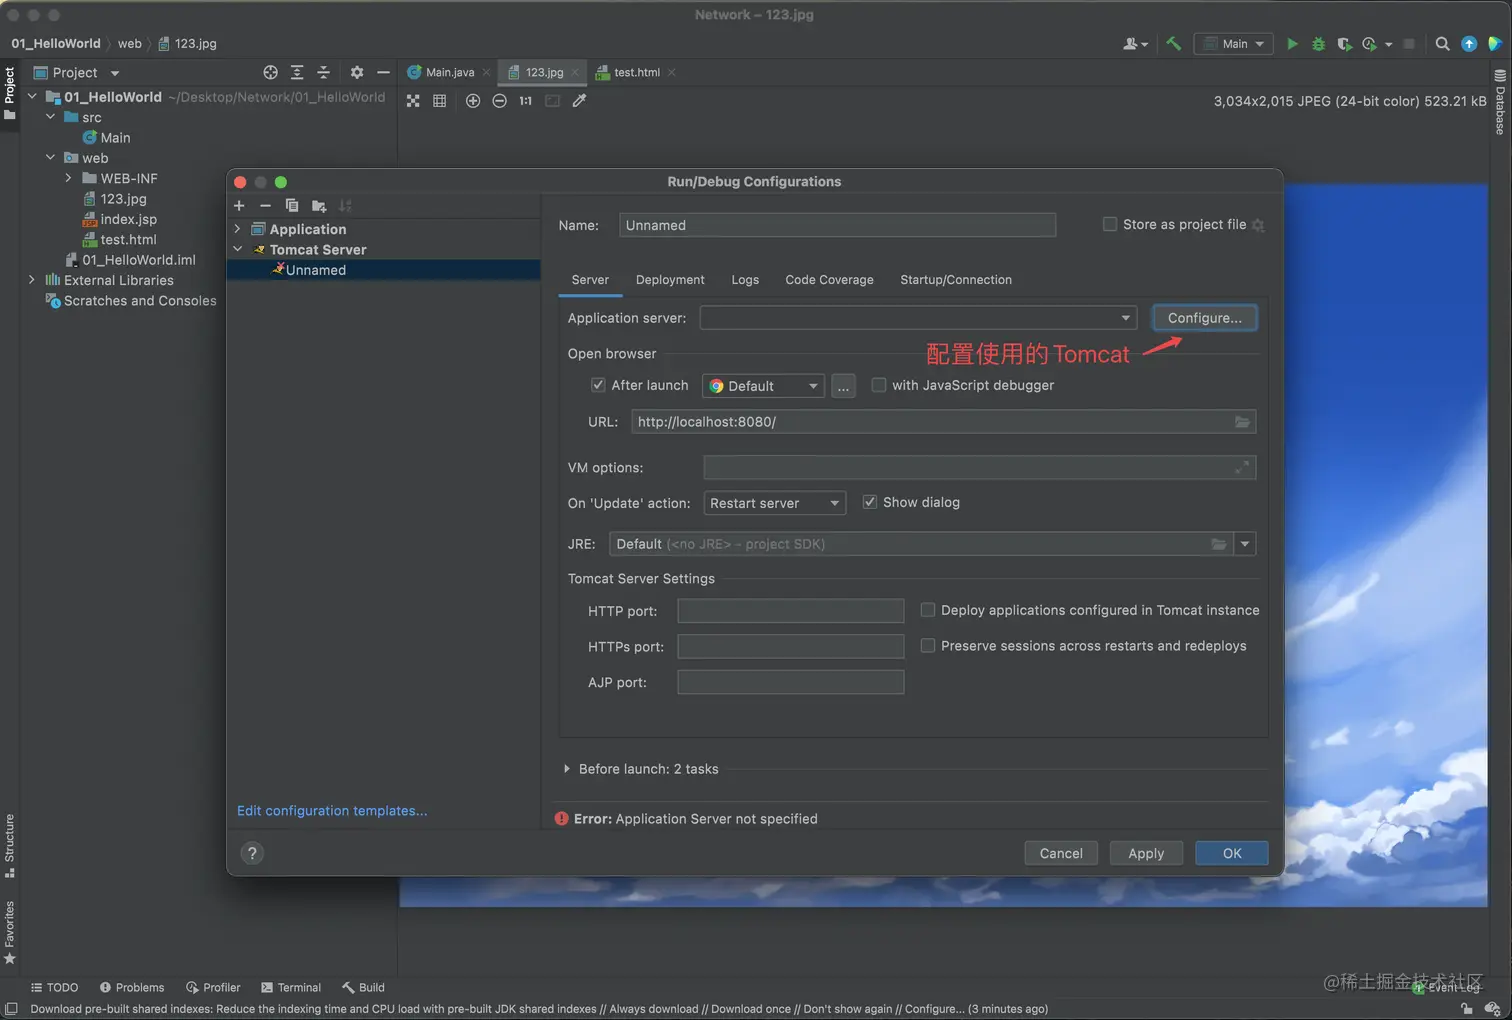Click the Configure... button
The height and width of the screenshot is (1020, 1512).
[x=1204, y=318]
